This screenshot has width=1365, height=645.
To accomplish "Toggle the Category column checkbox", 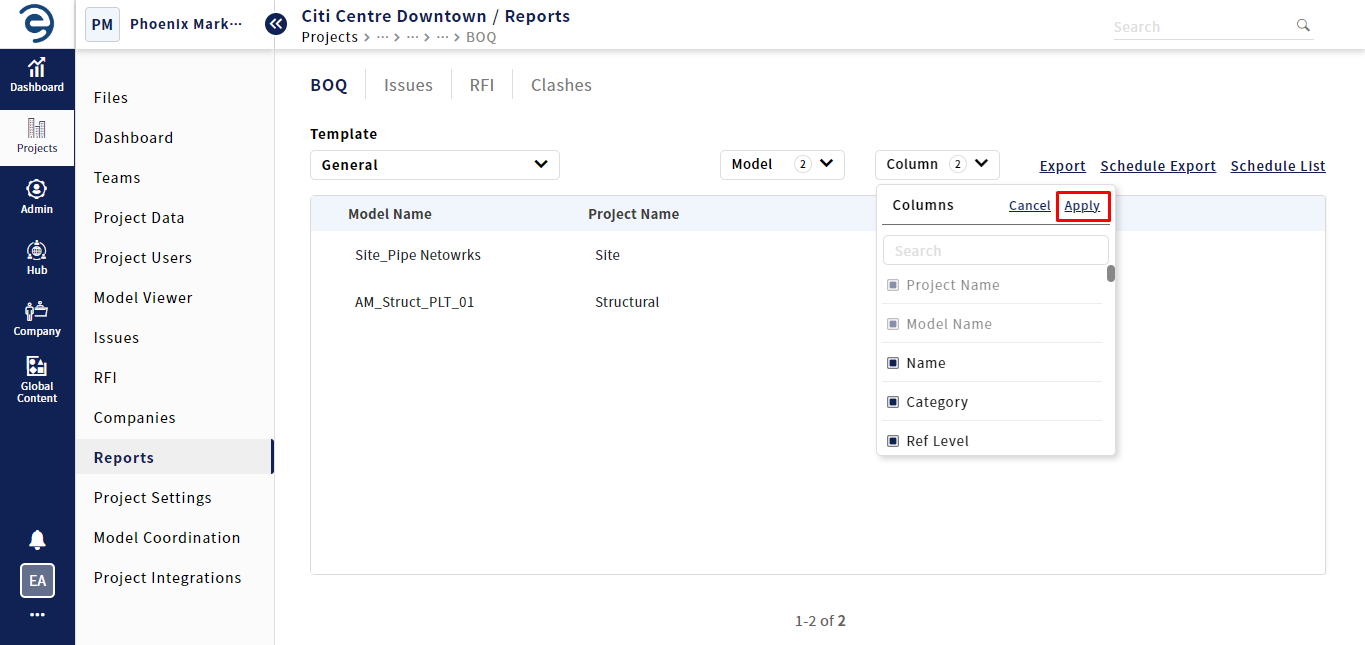I will click(x=893, y=402).
